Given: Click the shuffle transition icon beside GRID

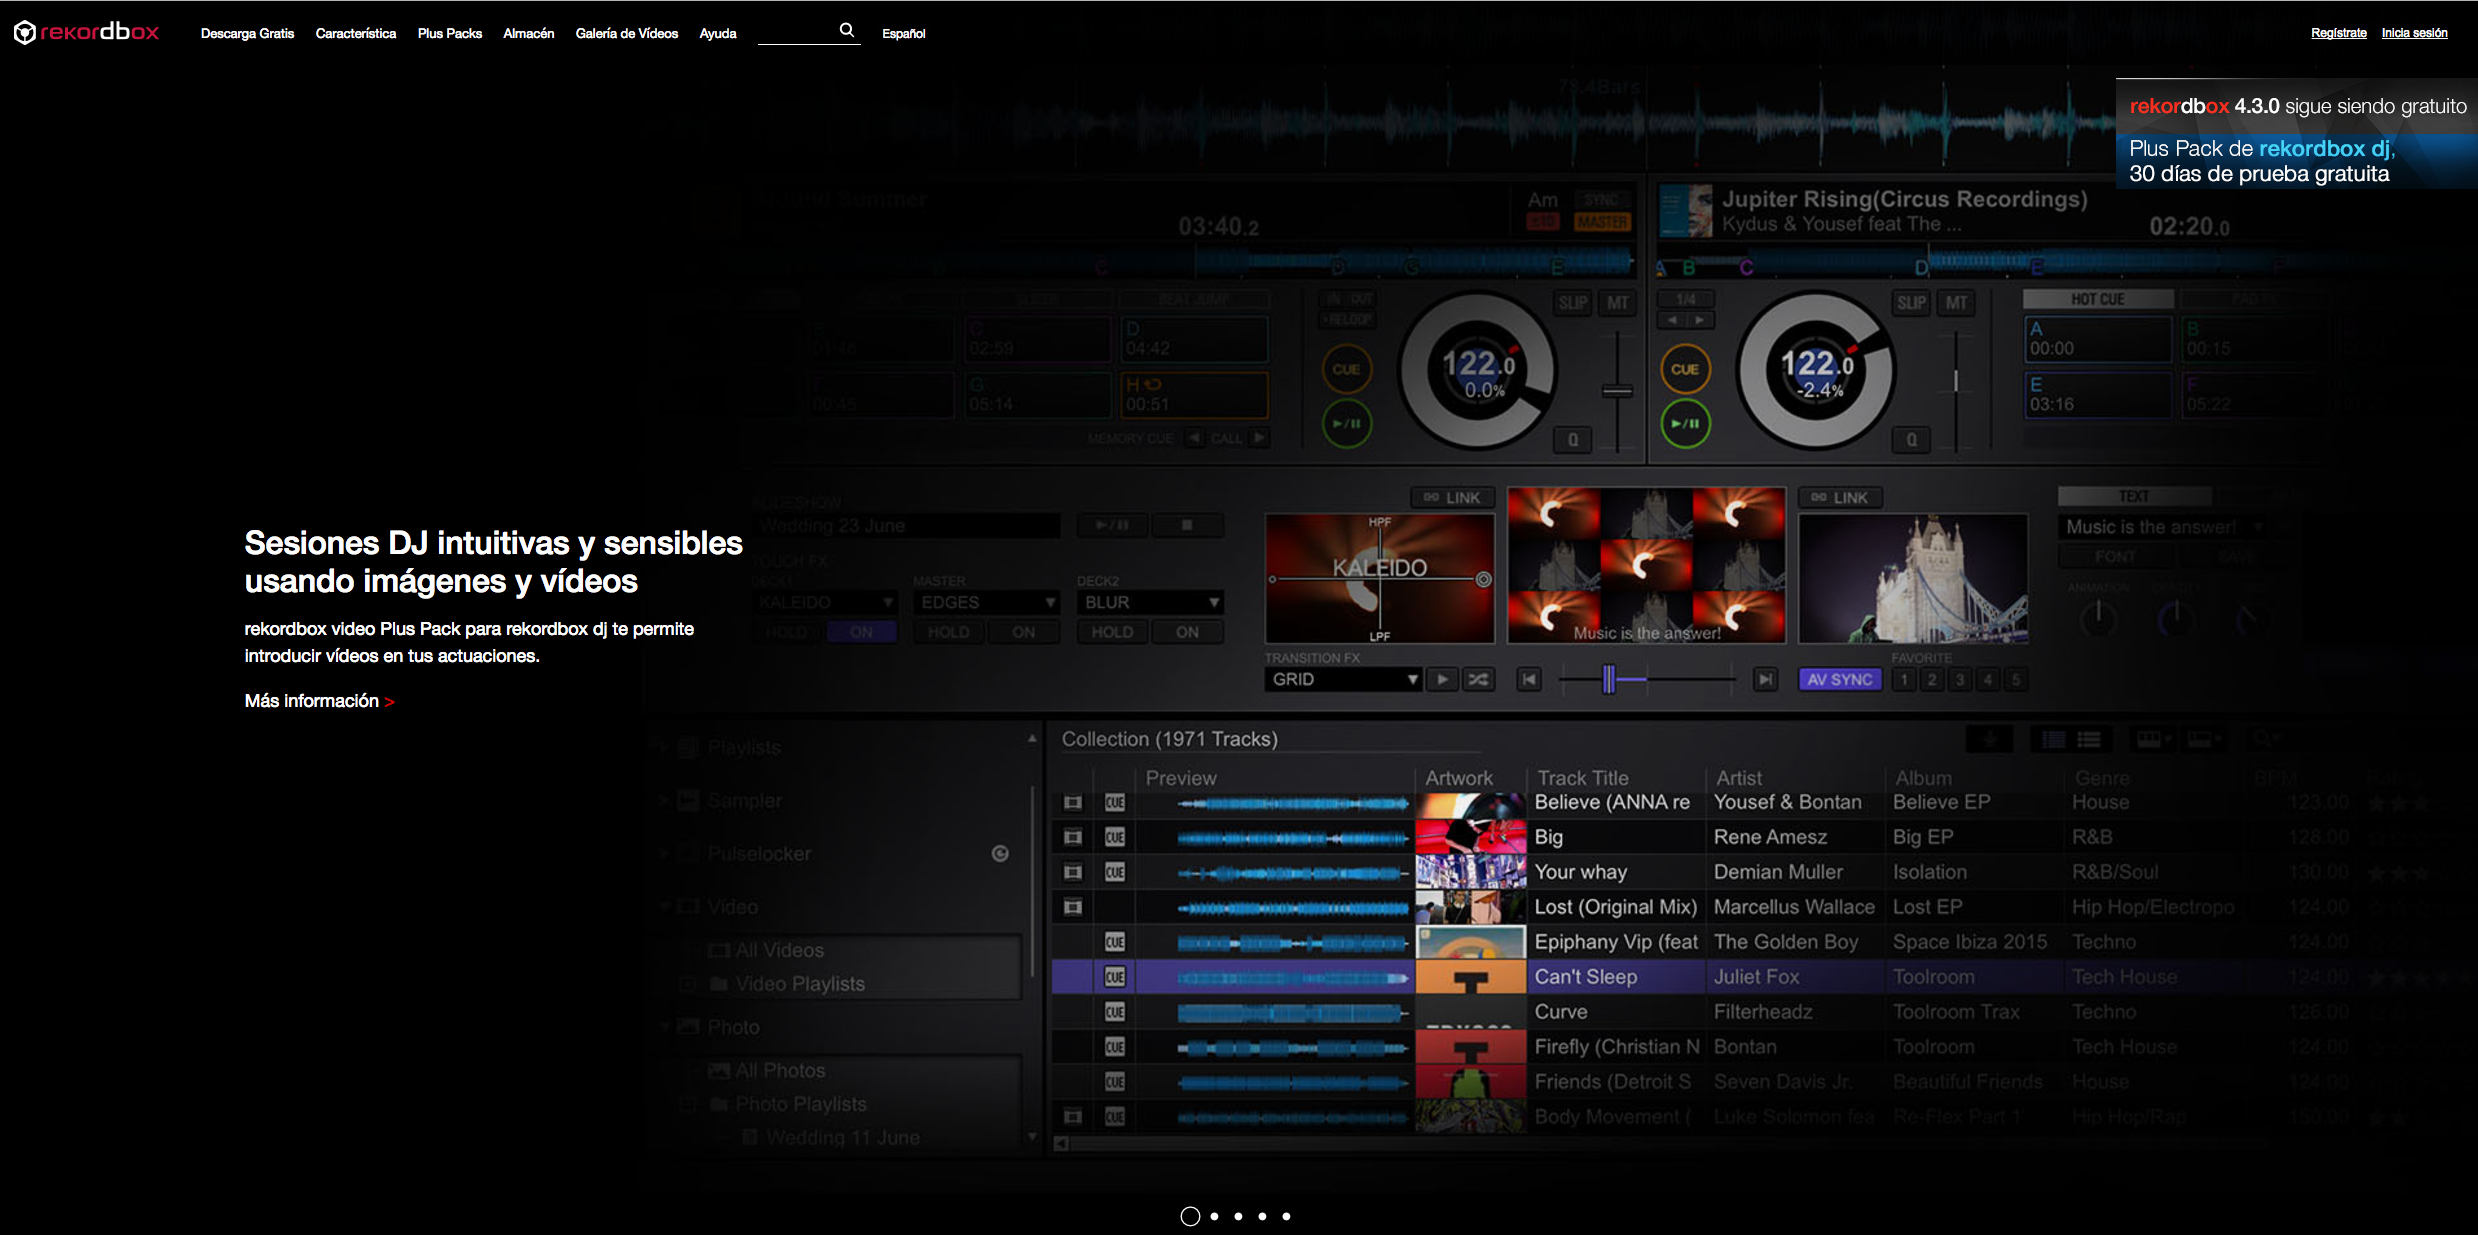Looking at the screenshot, I should pos(1478,680).
